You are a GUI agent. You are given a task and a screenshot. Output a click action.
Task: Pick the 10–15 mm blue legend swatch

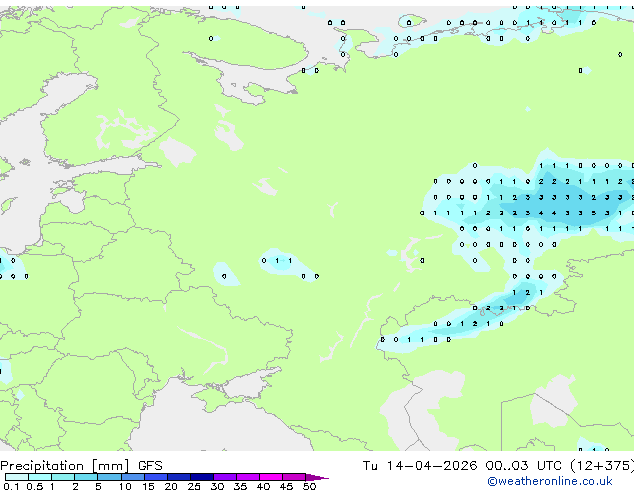[x=132, y=477]
